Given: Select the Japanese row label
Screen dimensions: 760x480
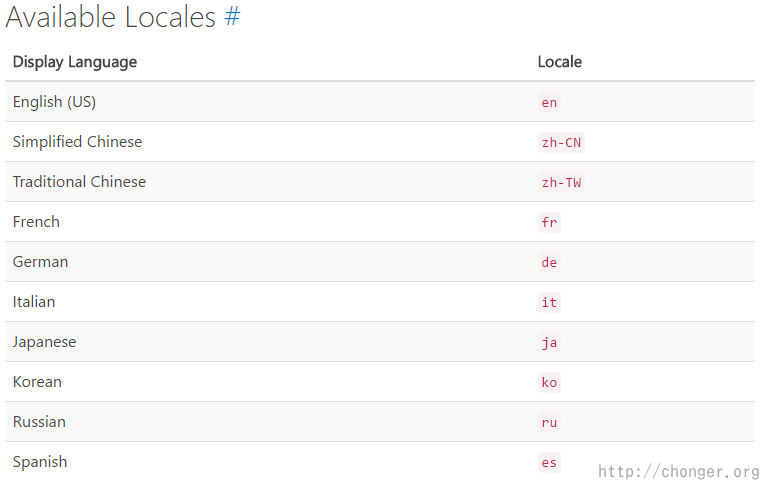Looking at the screenshot, I should [x=44, y=342].
